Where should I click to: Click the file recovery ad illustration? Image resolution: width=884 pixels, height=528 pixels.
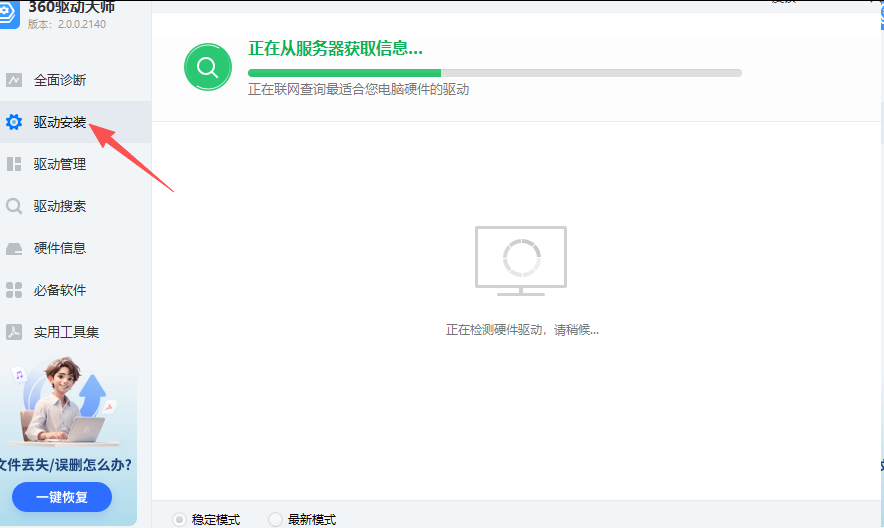[65, 400]
